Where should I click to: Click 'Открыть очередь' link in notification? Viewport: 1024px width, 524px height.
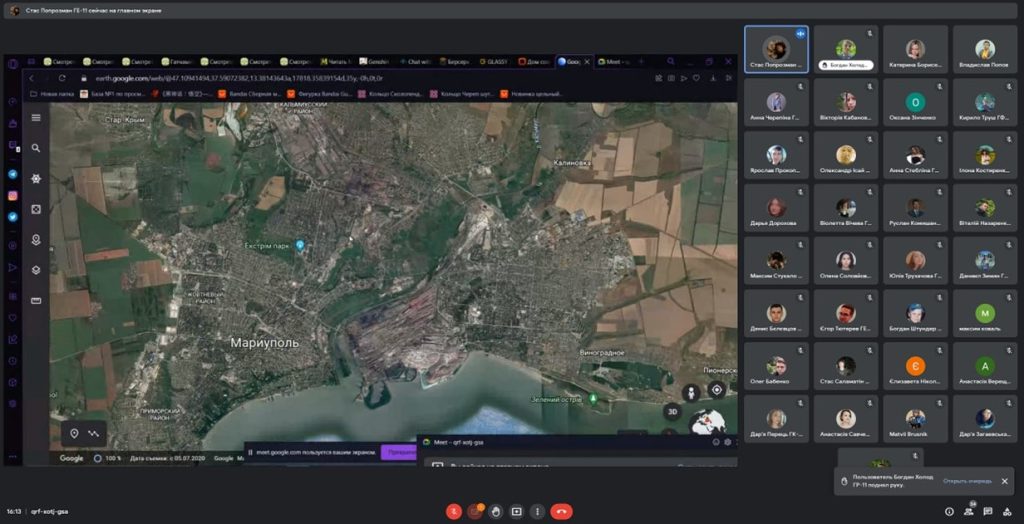(967, 481)
